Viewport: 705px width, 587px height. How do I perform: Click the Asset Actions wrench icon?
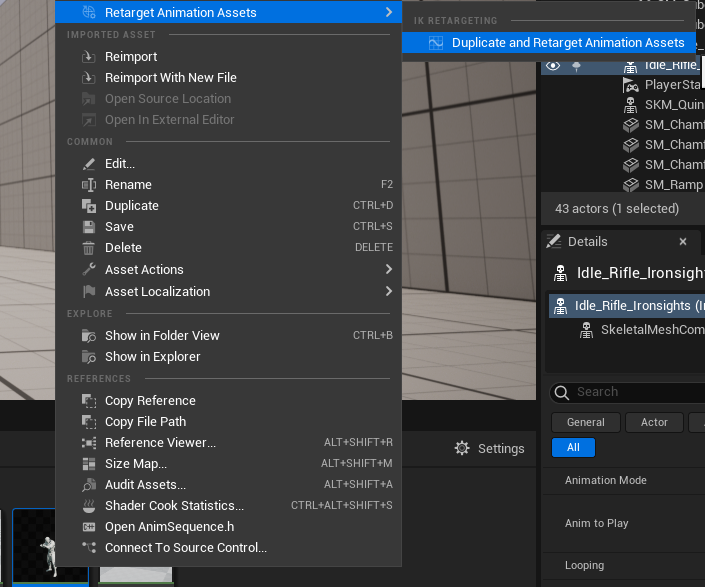89,270
